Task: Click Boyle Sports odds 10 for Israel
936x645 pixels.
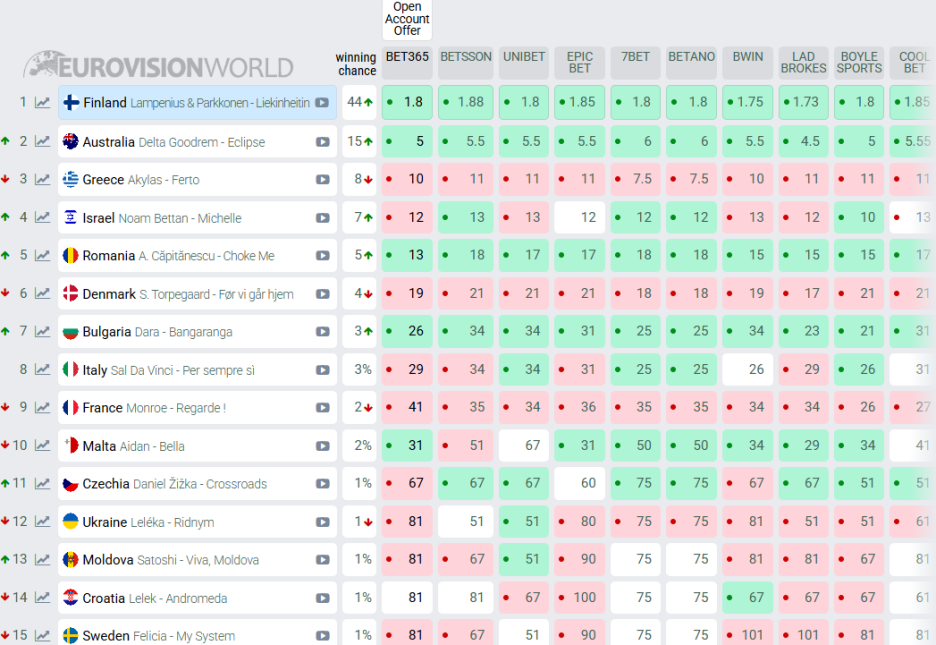Action: (x=859, y=217)
